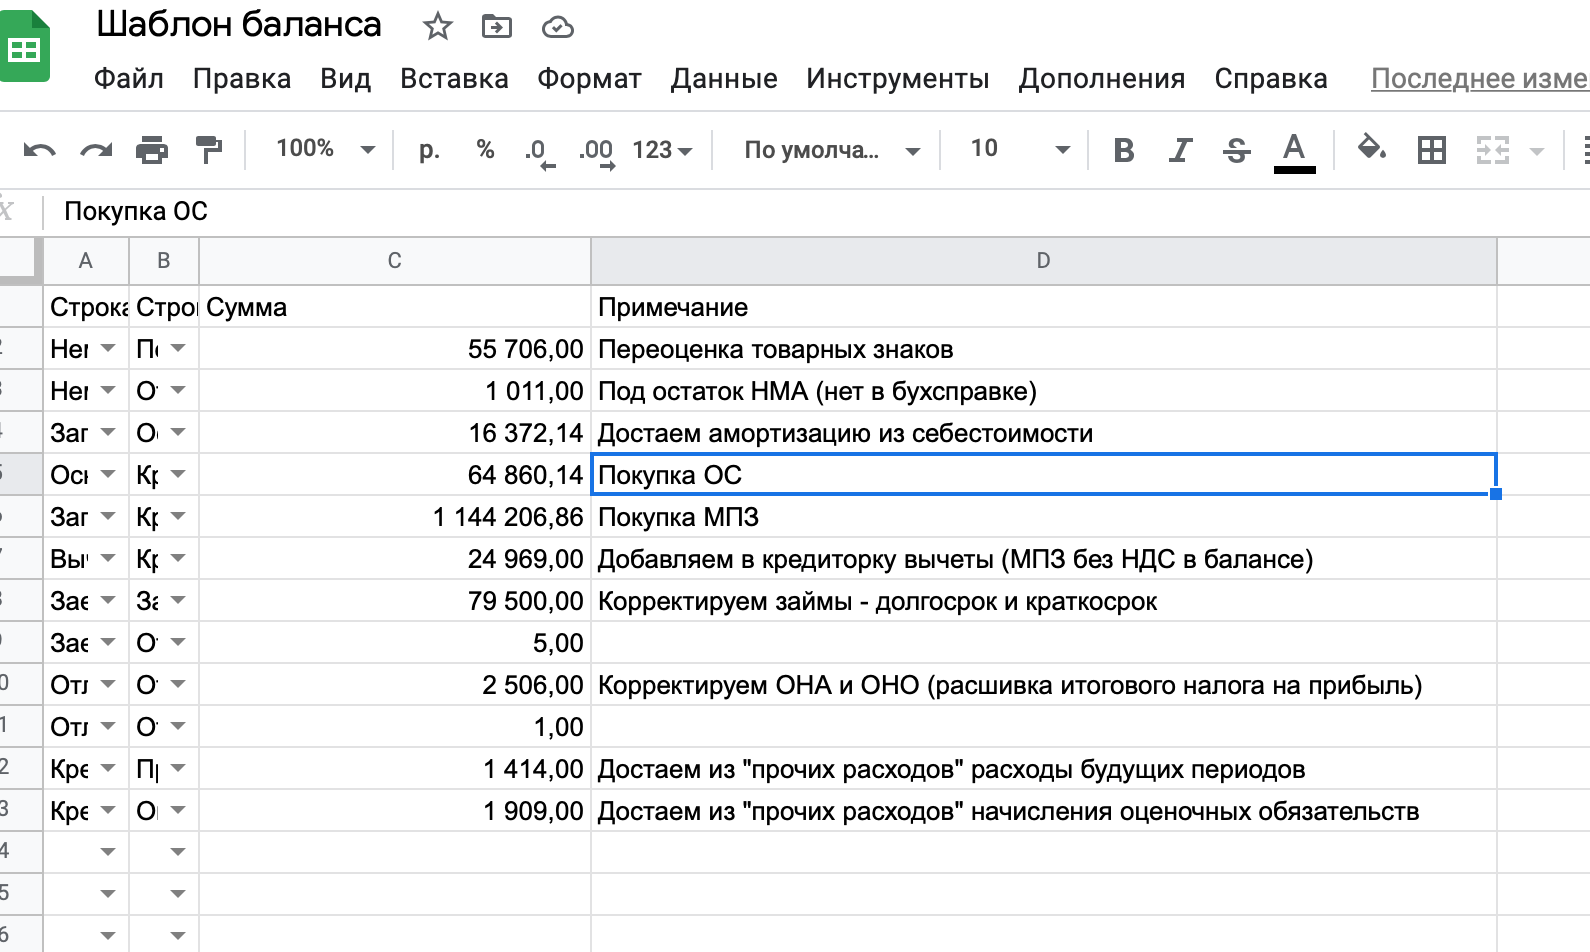Open the merge cells options arrow
The height and width of the screenshot is (952, 1590).
coord(1537,151)
